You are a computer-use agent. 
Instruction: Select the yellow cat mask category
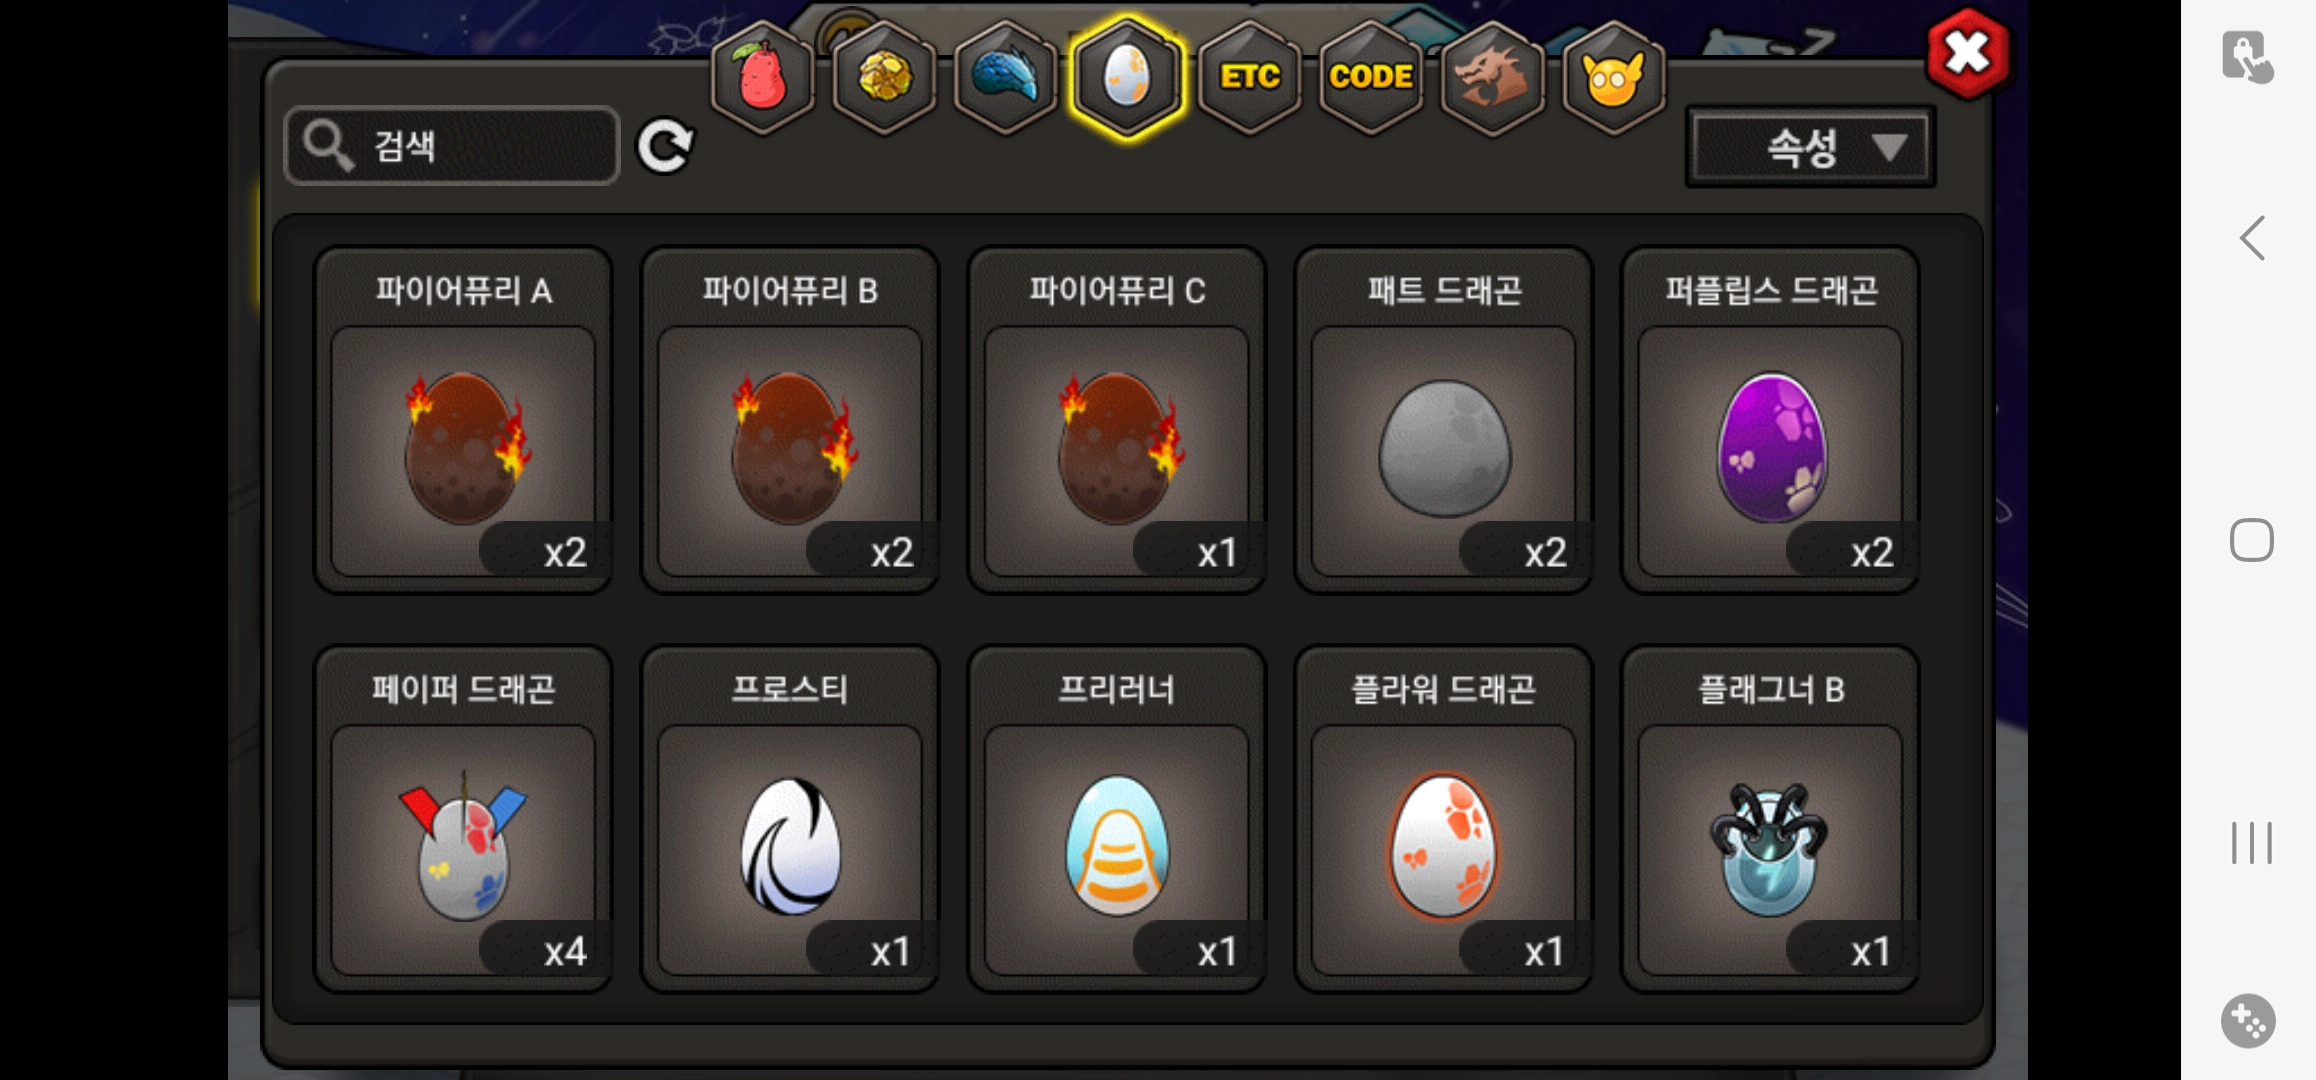pyautogui.click(x=1613, y=77)
